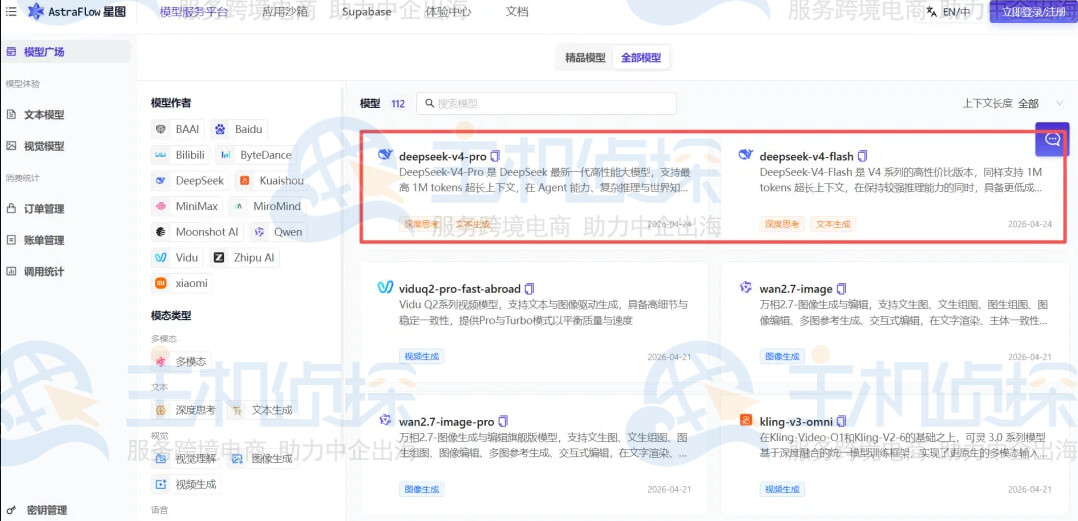Filter models by Kuaishou author
Image resolution: width=1078 pixels, height=521 pixels.
[x=270, y=180]
